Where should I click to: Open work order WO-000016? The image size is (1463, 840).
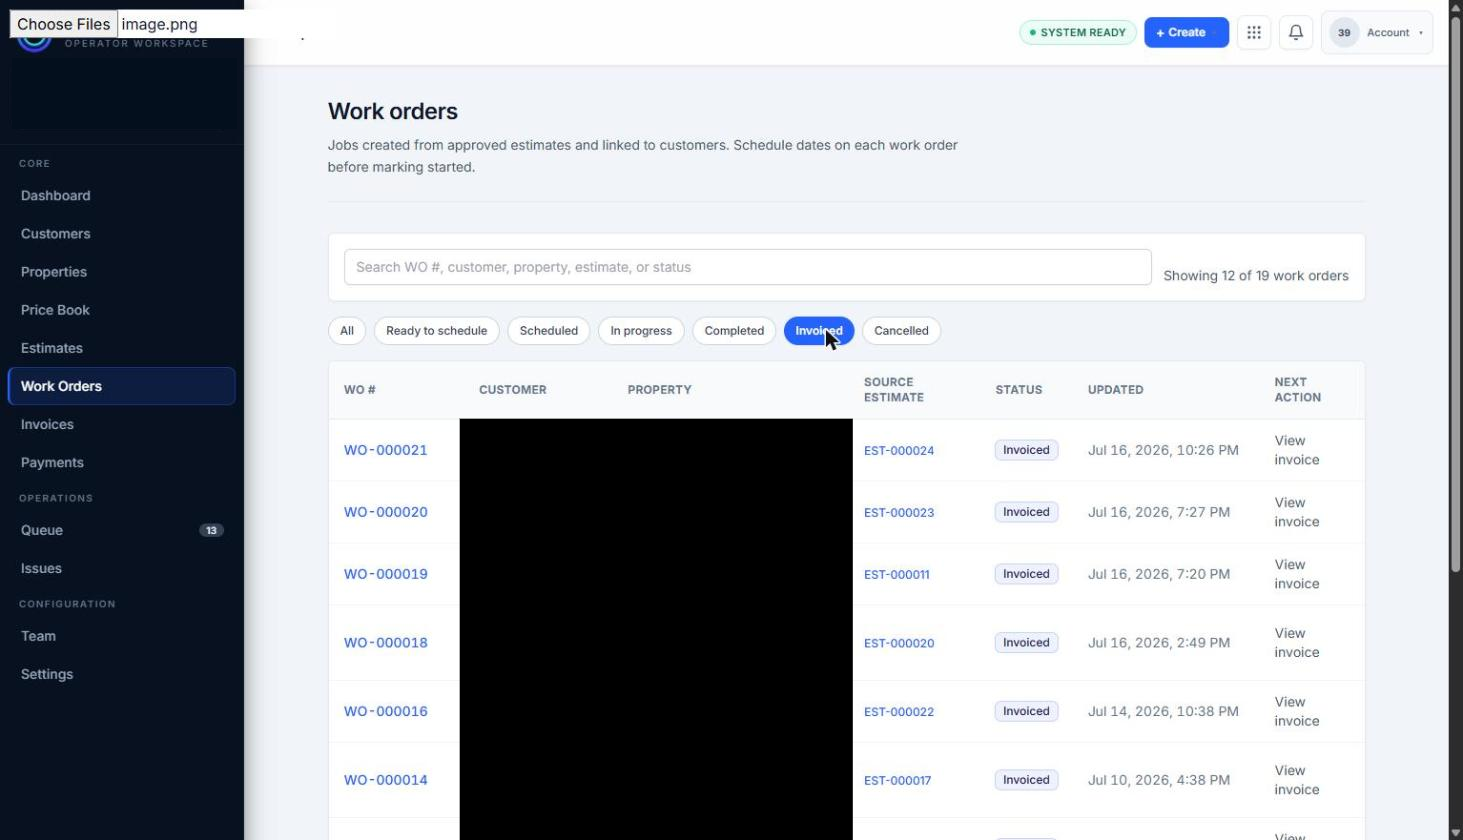tap(386, 711)
